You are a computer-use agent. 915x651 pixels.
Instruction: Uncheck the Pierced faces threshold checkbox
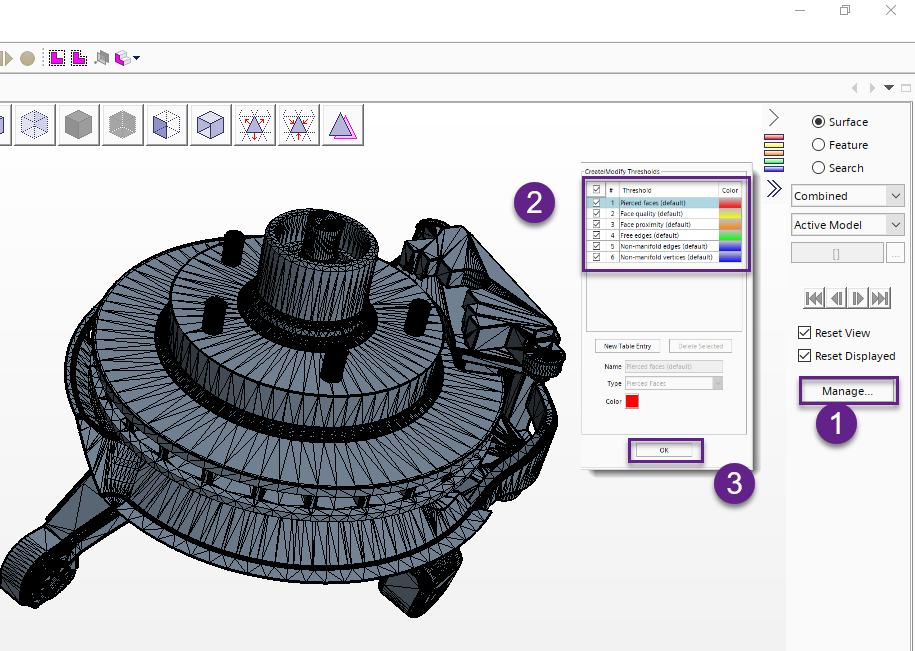(596, 202)
